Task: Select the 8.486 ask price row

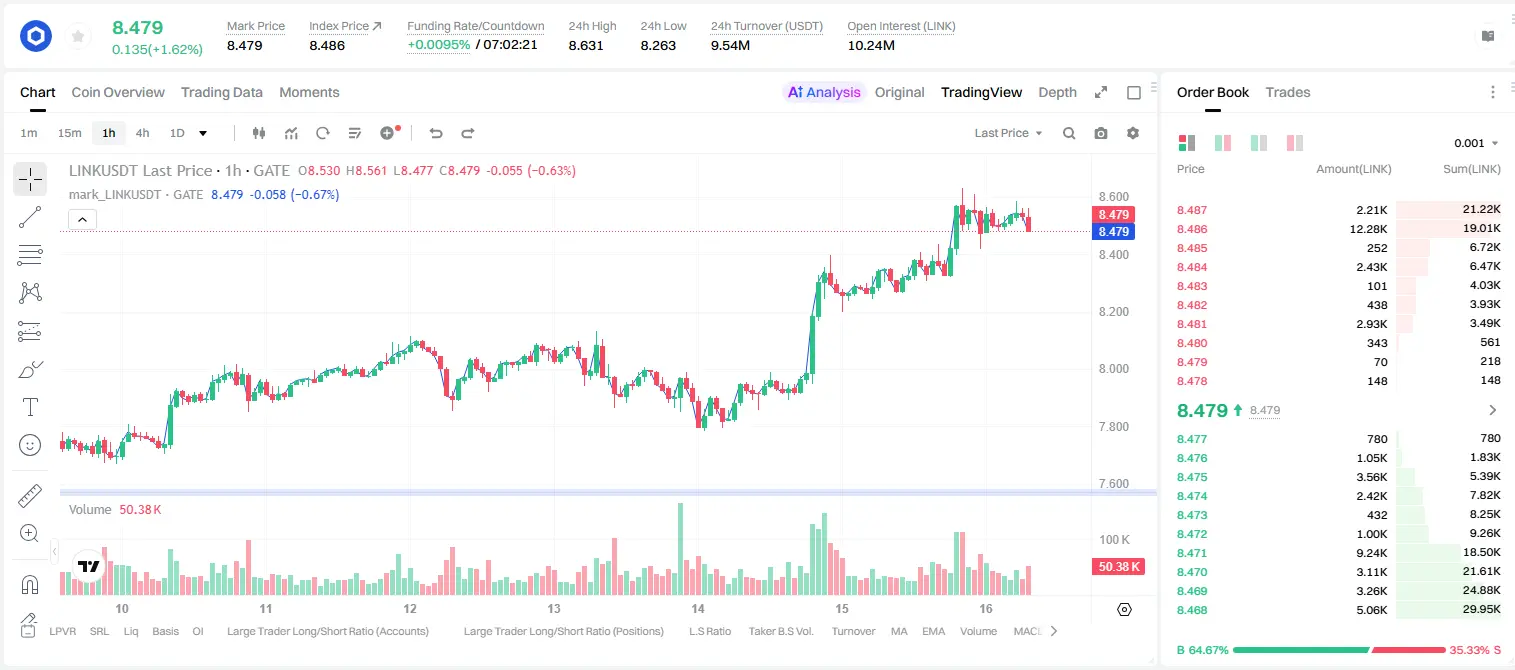Action: tap(1339, 229)
